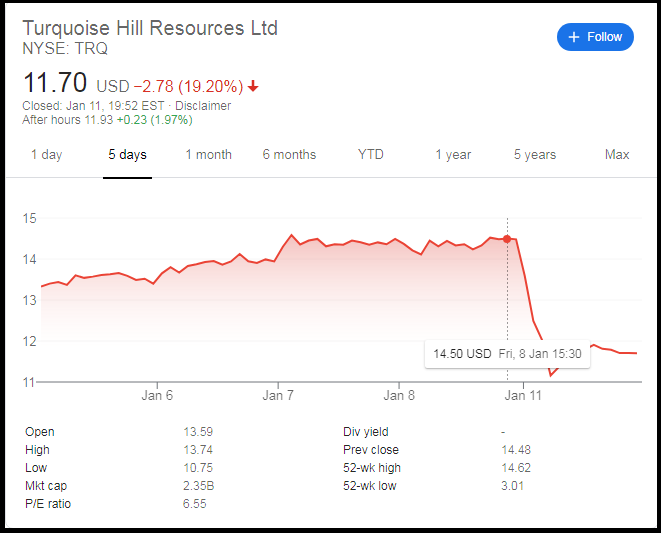Click the blue Follow button
Image resolution: width=661 pixels, height=533 pixels.
595,37
